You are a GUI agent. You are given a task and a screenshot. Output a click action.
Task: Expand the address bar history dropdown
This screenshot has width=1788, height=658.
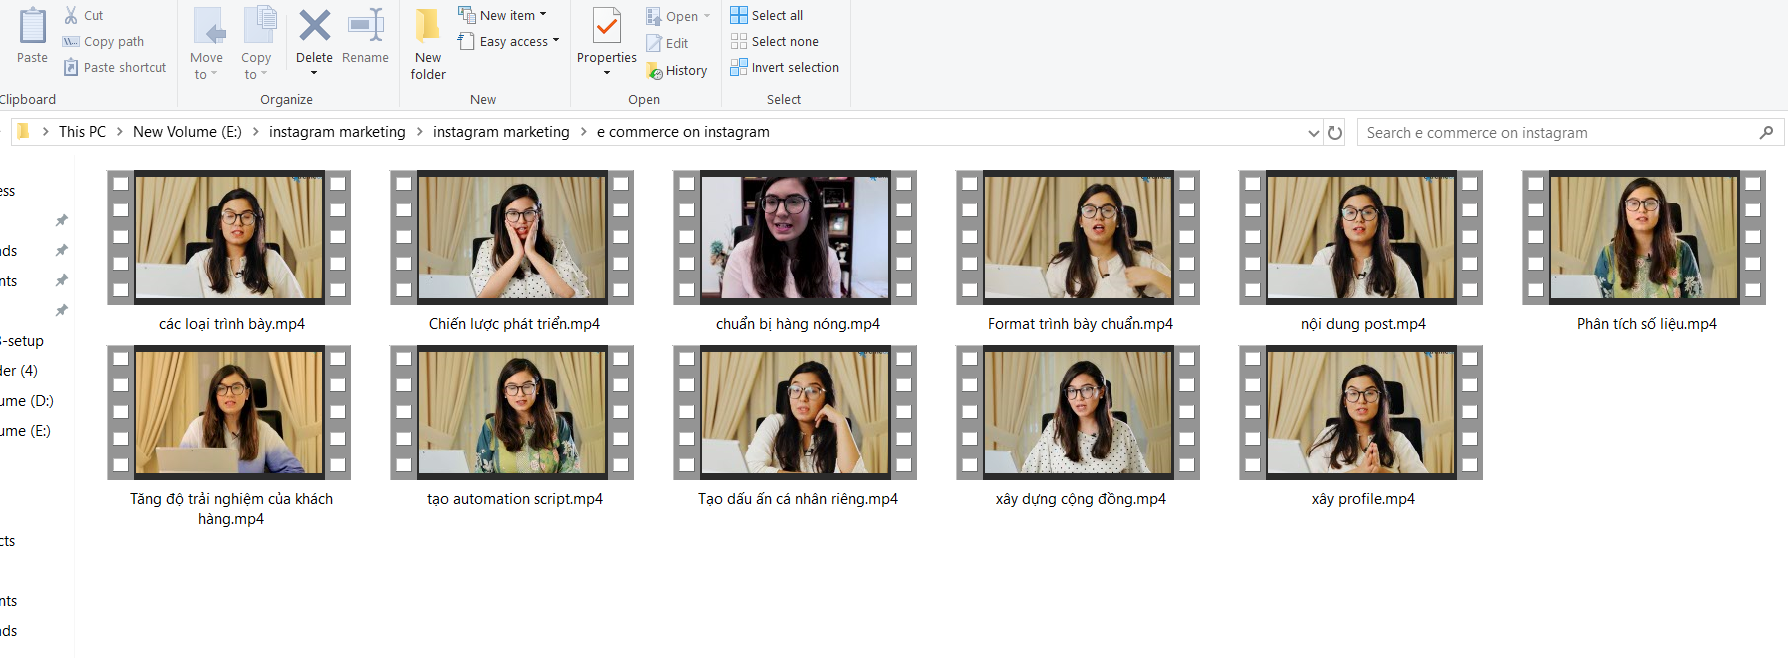(1313, 132)
